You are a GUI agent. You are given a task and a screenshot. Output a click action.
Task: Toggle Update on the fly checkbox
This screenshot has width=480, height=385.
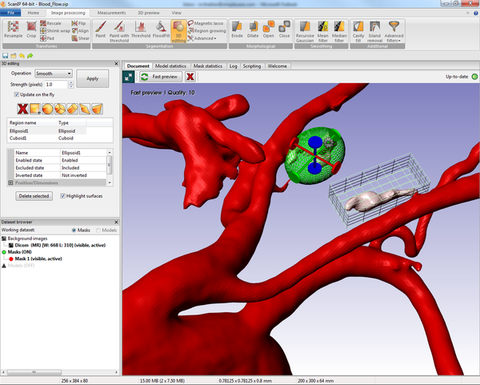click(x=16, y=95)
